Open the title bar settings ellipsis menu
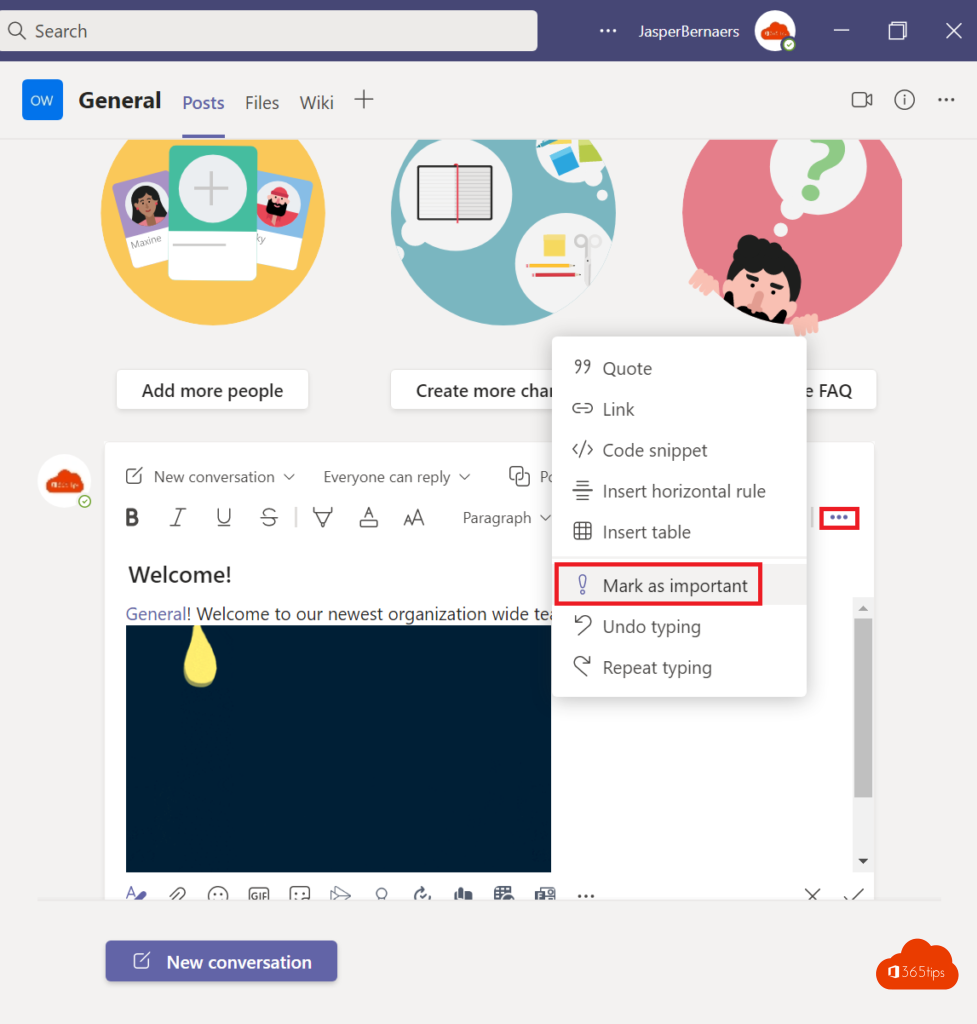977x1024 pixels. point(608,31)
